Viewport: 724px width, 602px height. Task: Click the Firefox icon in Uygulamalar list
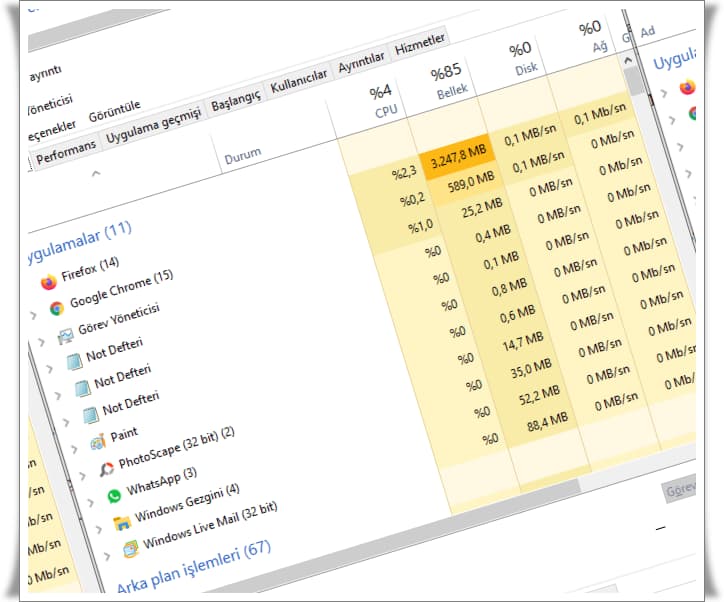pos(48,282)
